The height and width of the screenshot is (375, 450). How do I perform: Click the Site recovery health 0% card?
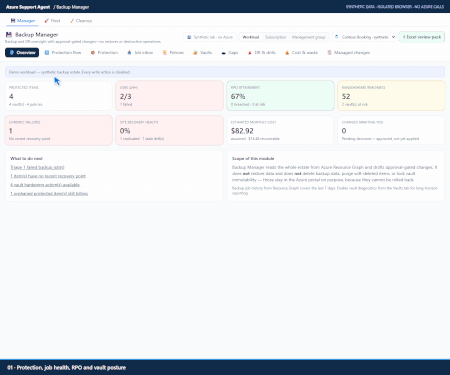pos(169,130)
